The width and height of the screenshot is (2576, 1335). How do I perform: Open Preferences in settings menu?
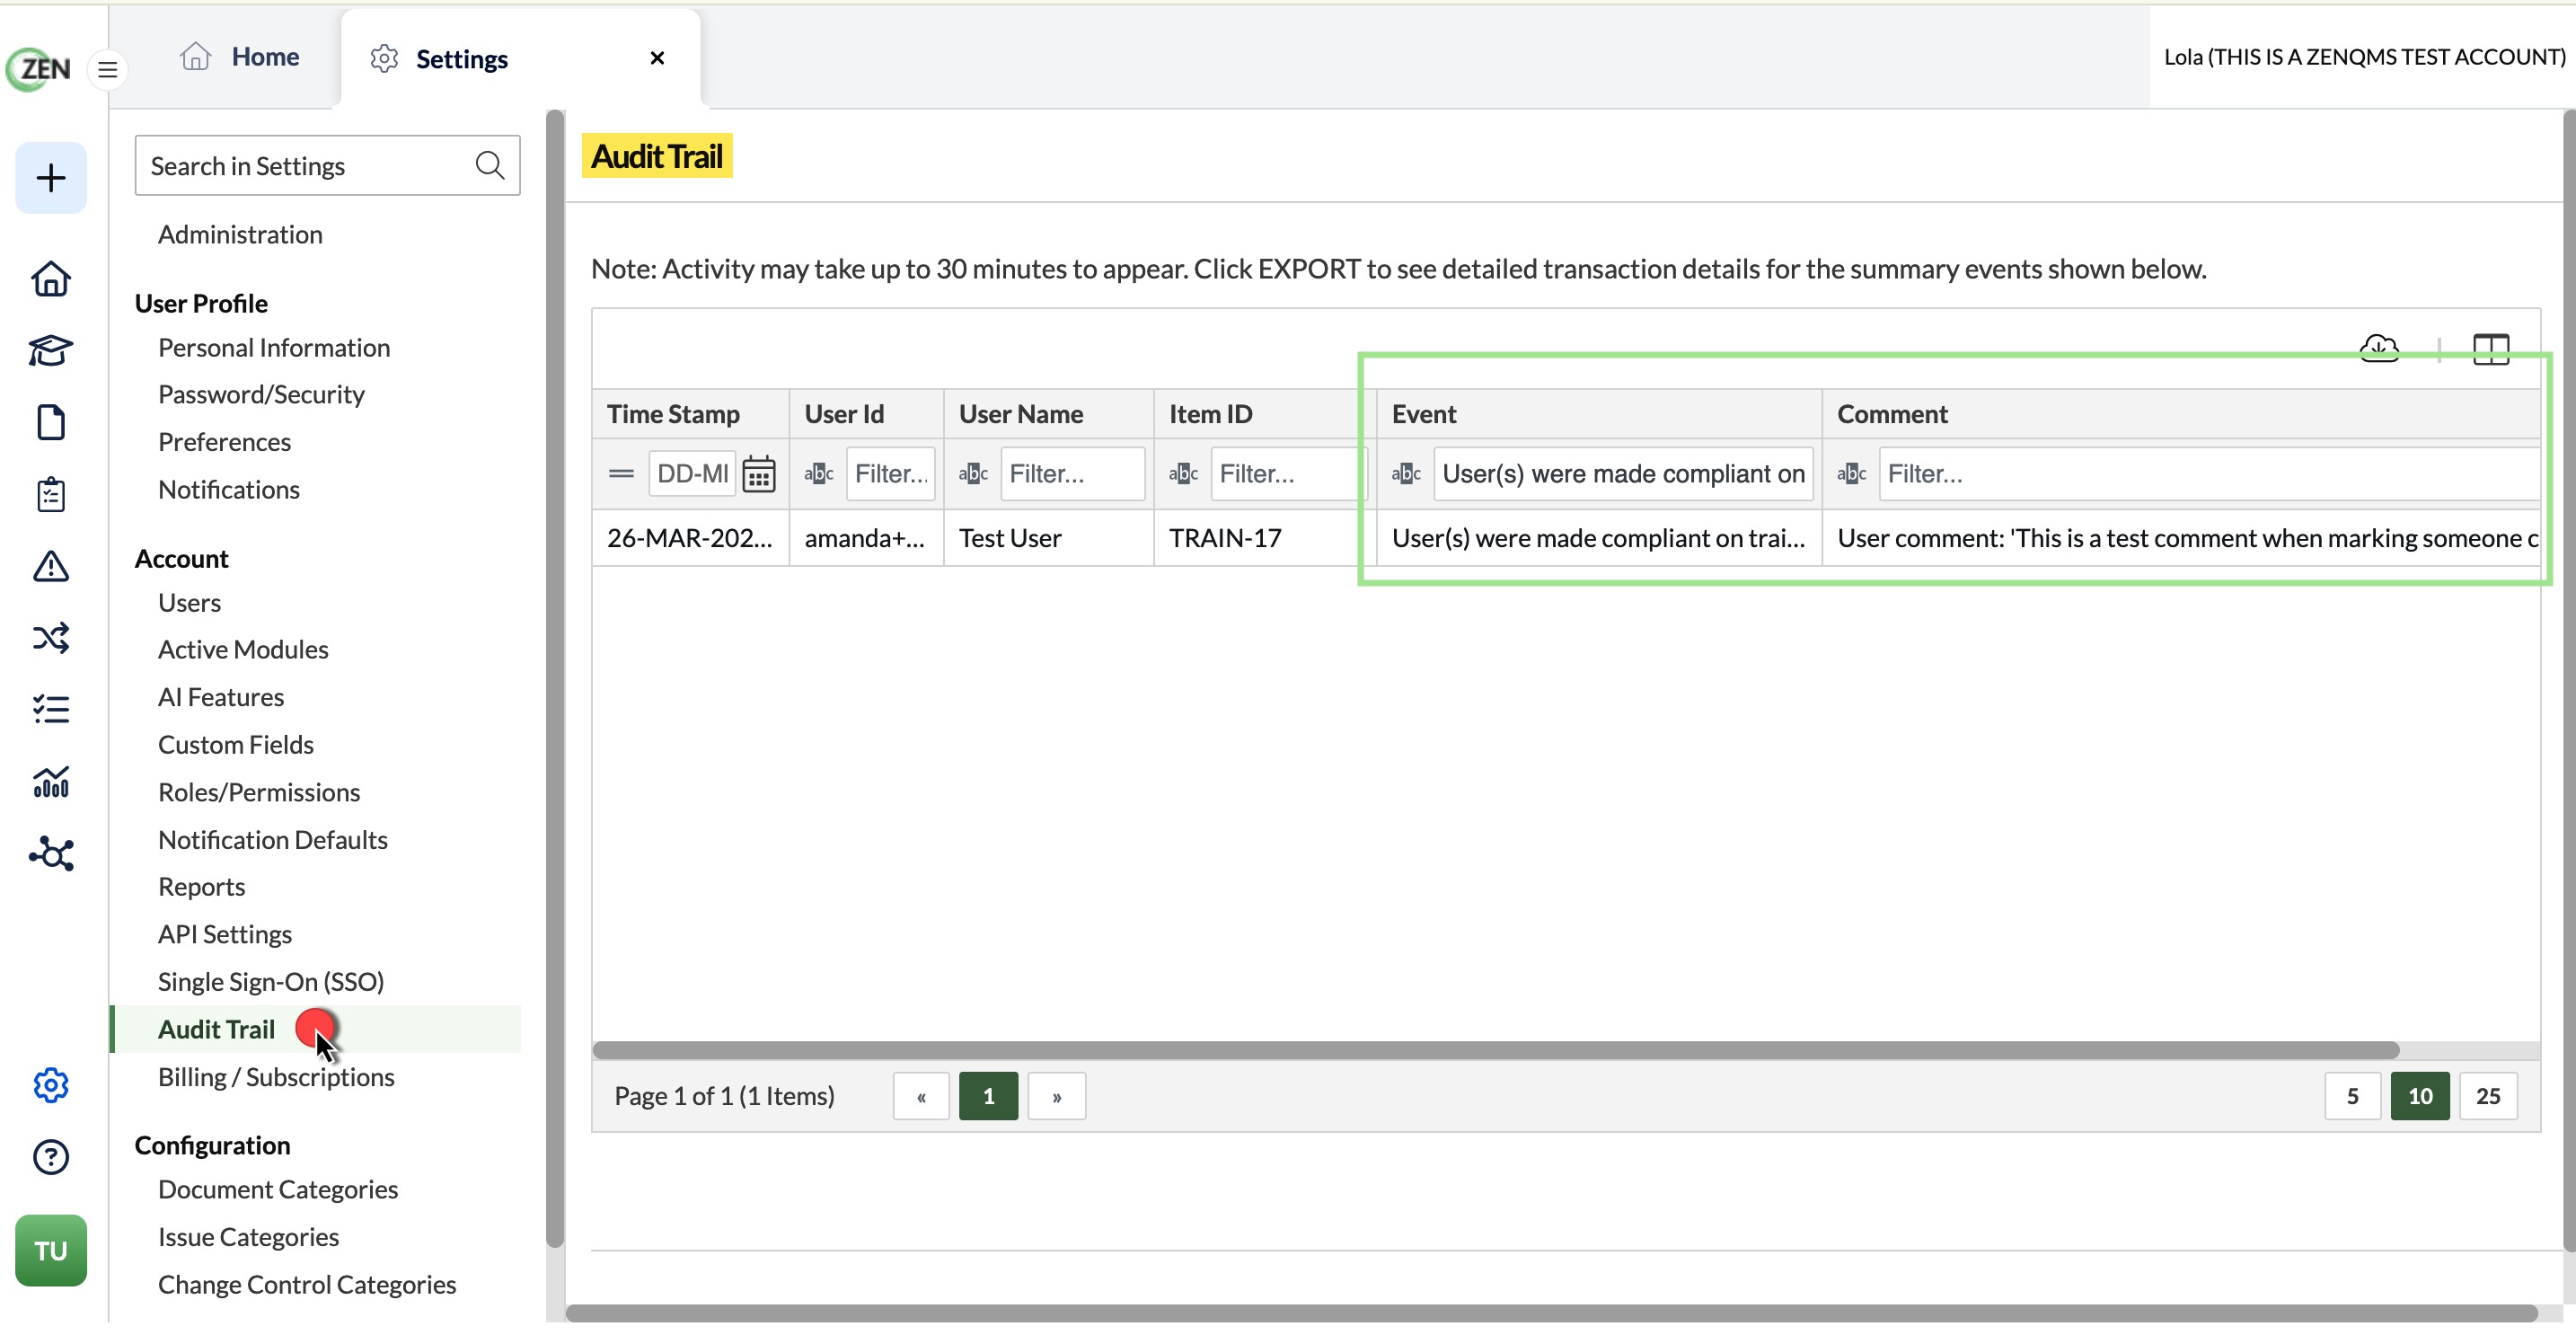tap(224, 443)
